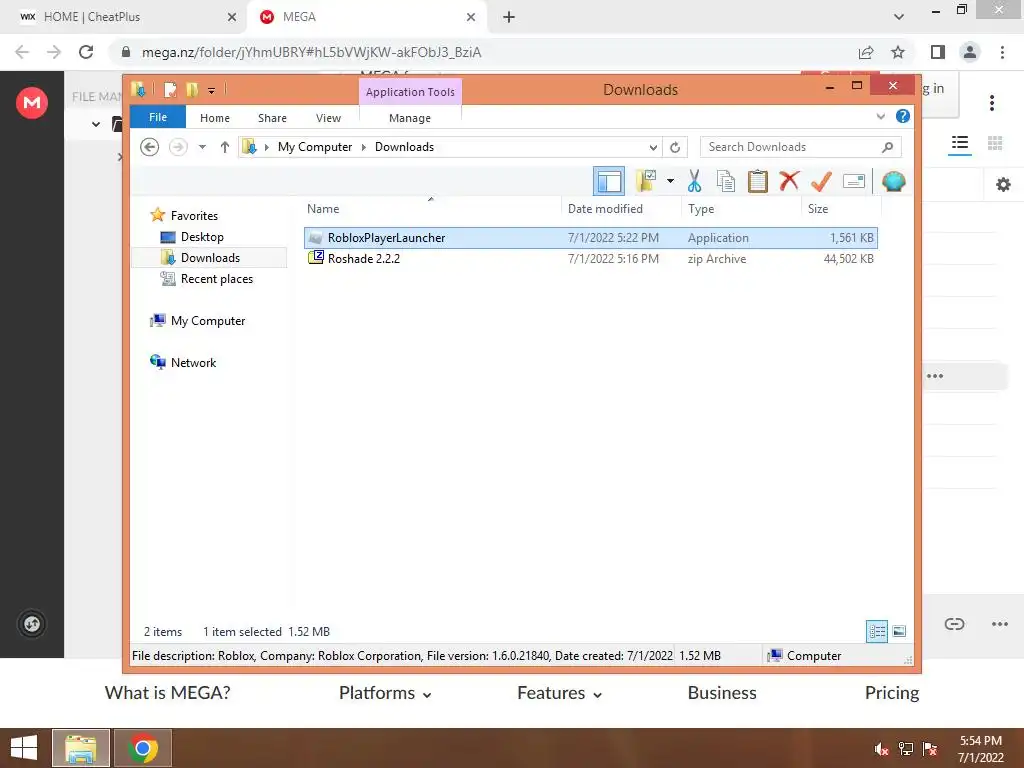1024x768 pixels.
Task: Select Desktop in Favorites
Action: click(x=202, y=236)
